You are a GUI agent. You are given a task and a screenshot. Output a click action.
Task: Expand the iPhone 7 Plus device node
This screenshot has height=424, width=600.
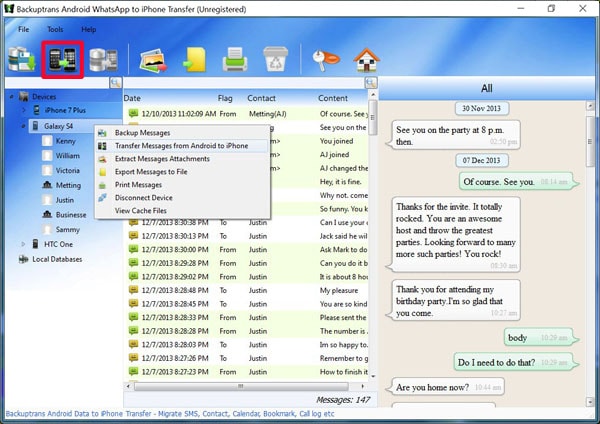pos(24,112)
